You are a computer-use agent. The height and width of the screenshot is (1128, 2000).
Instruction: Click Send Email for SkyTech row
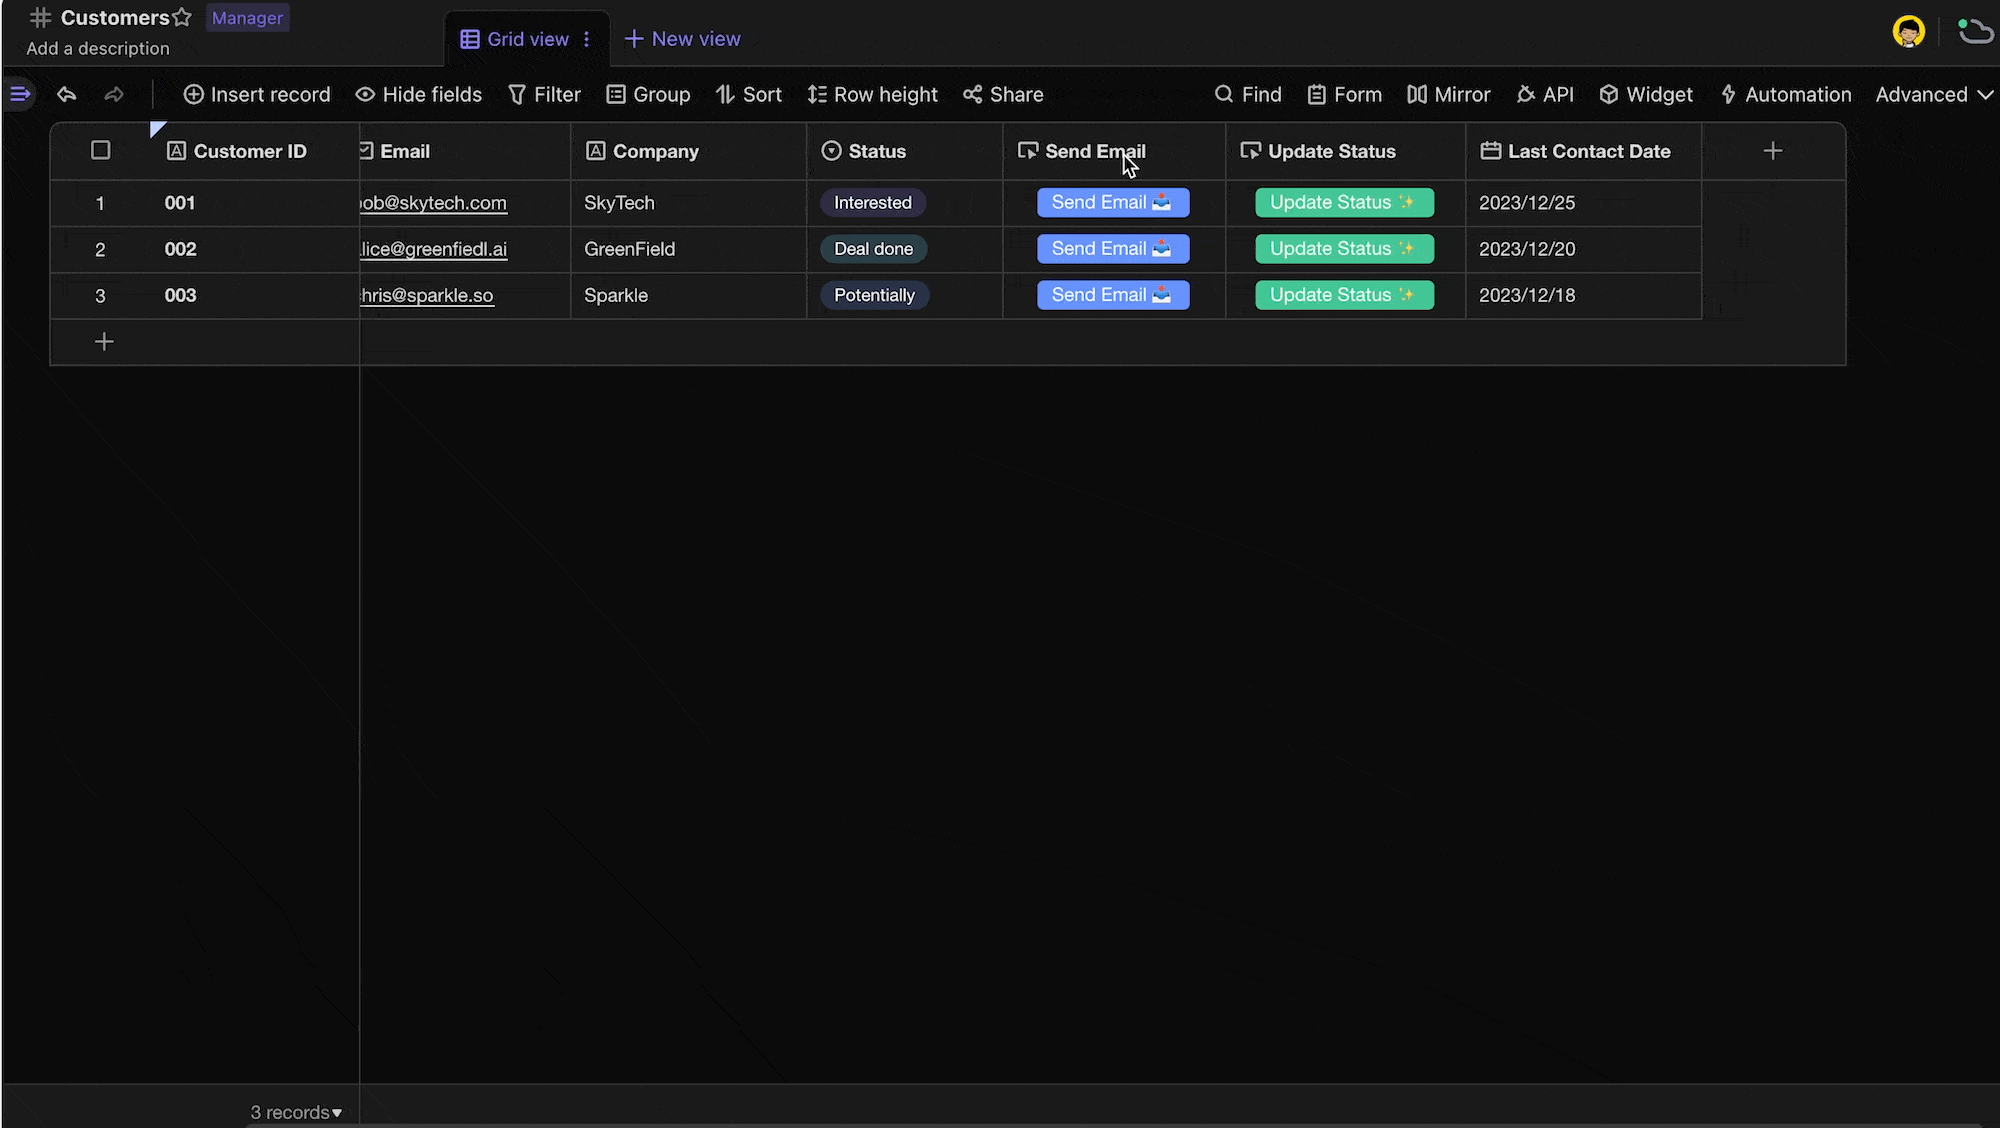point(1113,202)
